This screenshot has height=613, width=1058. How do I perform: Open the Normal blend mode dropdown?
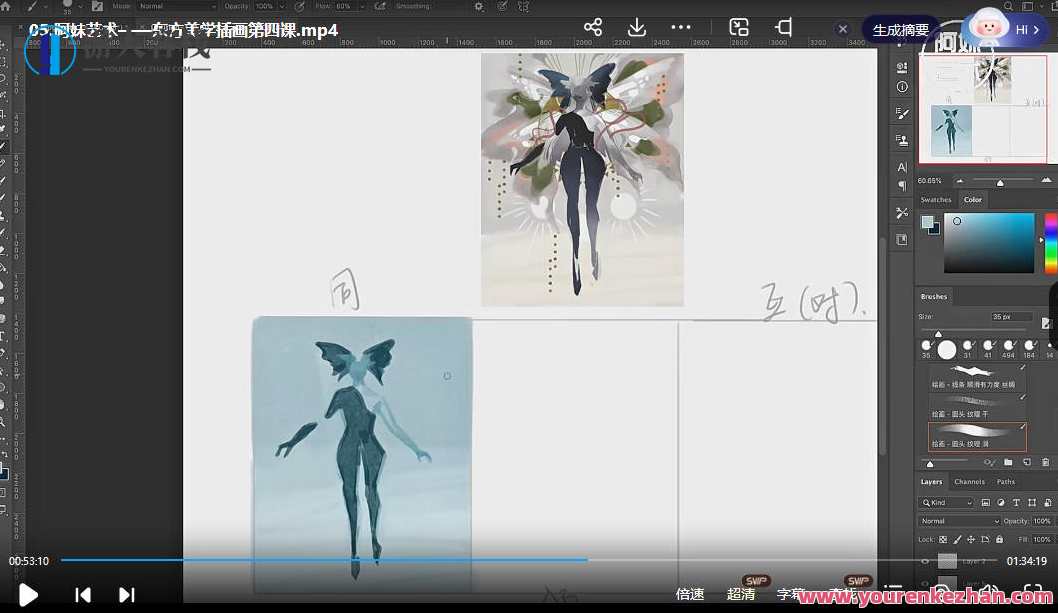(960, 521)
